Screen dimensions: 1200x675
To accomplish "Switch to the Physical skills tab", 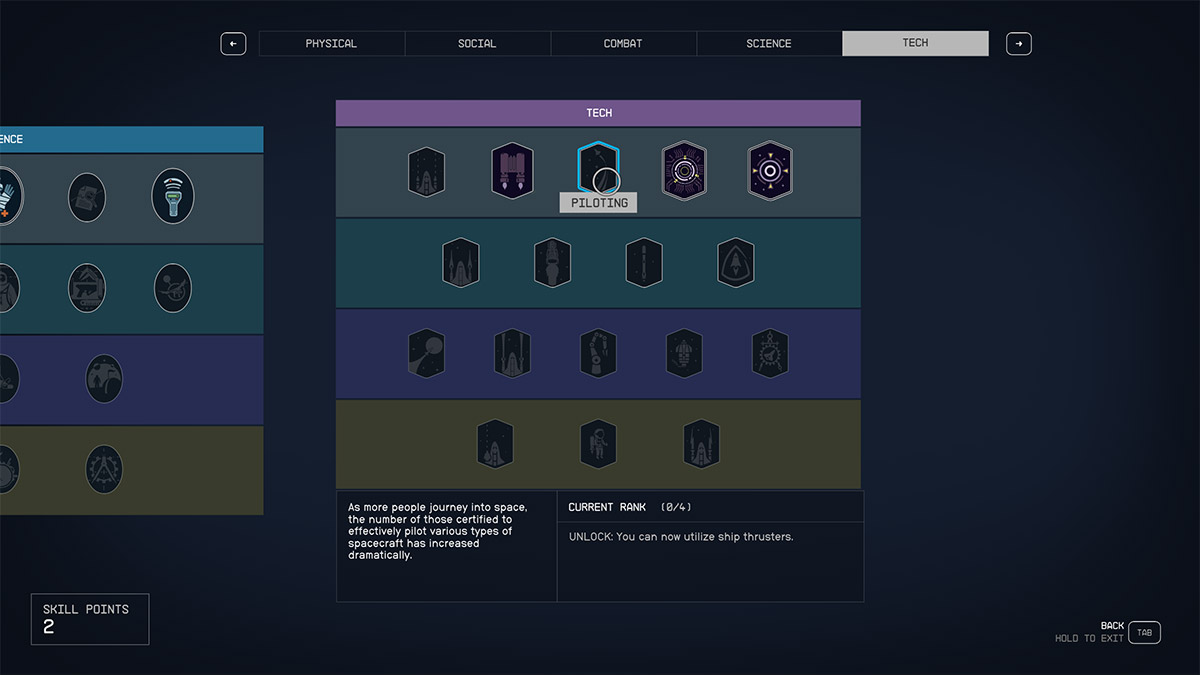I will (332, 44).
